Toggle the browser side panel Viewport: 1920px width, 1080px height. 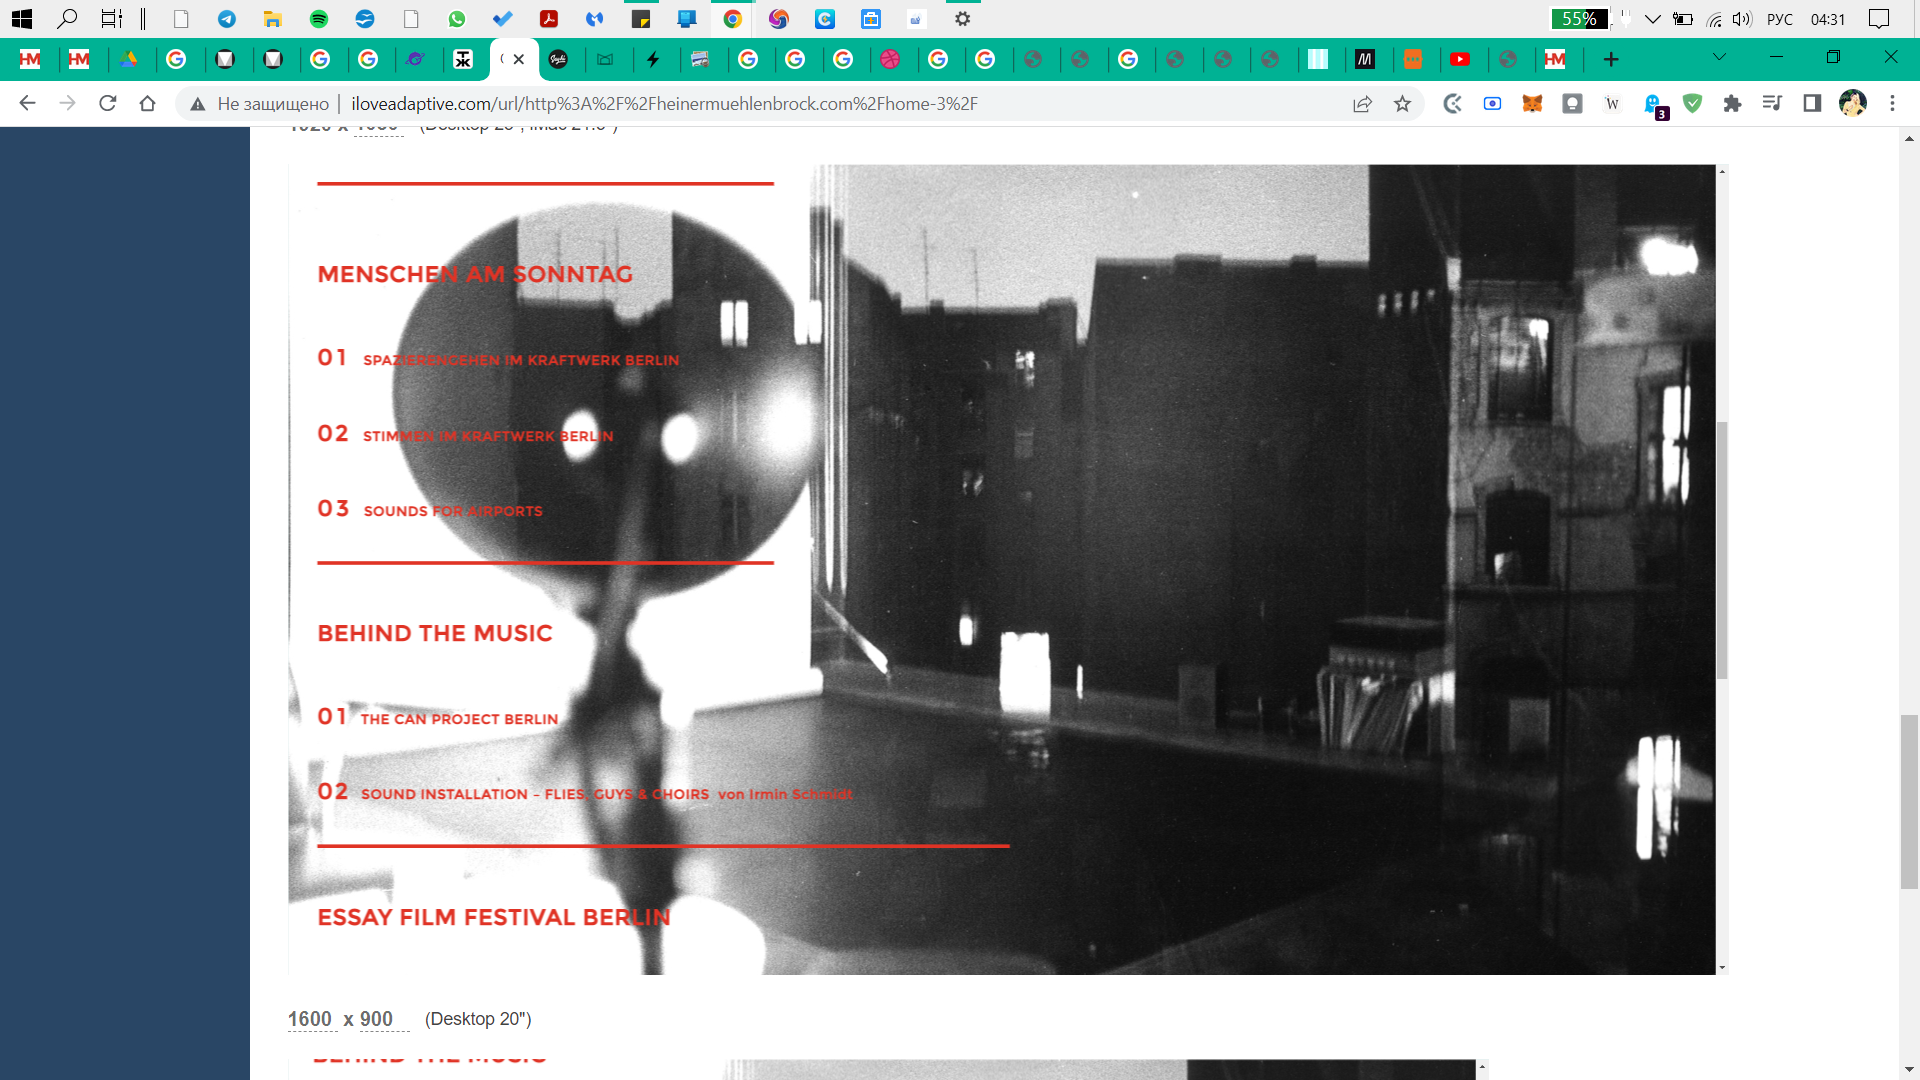[x=1812, y=103]
